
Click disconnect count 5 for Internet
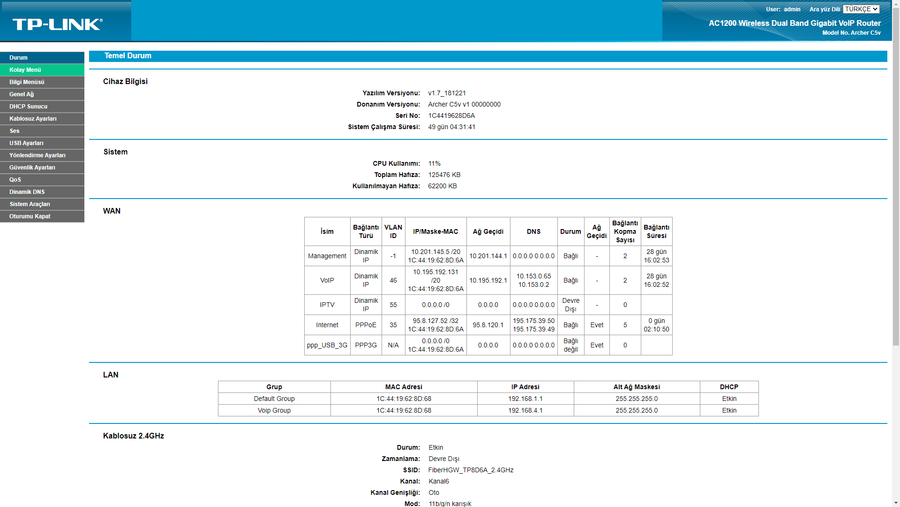625,325
